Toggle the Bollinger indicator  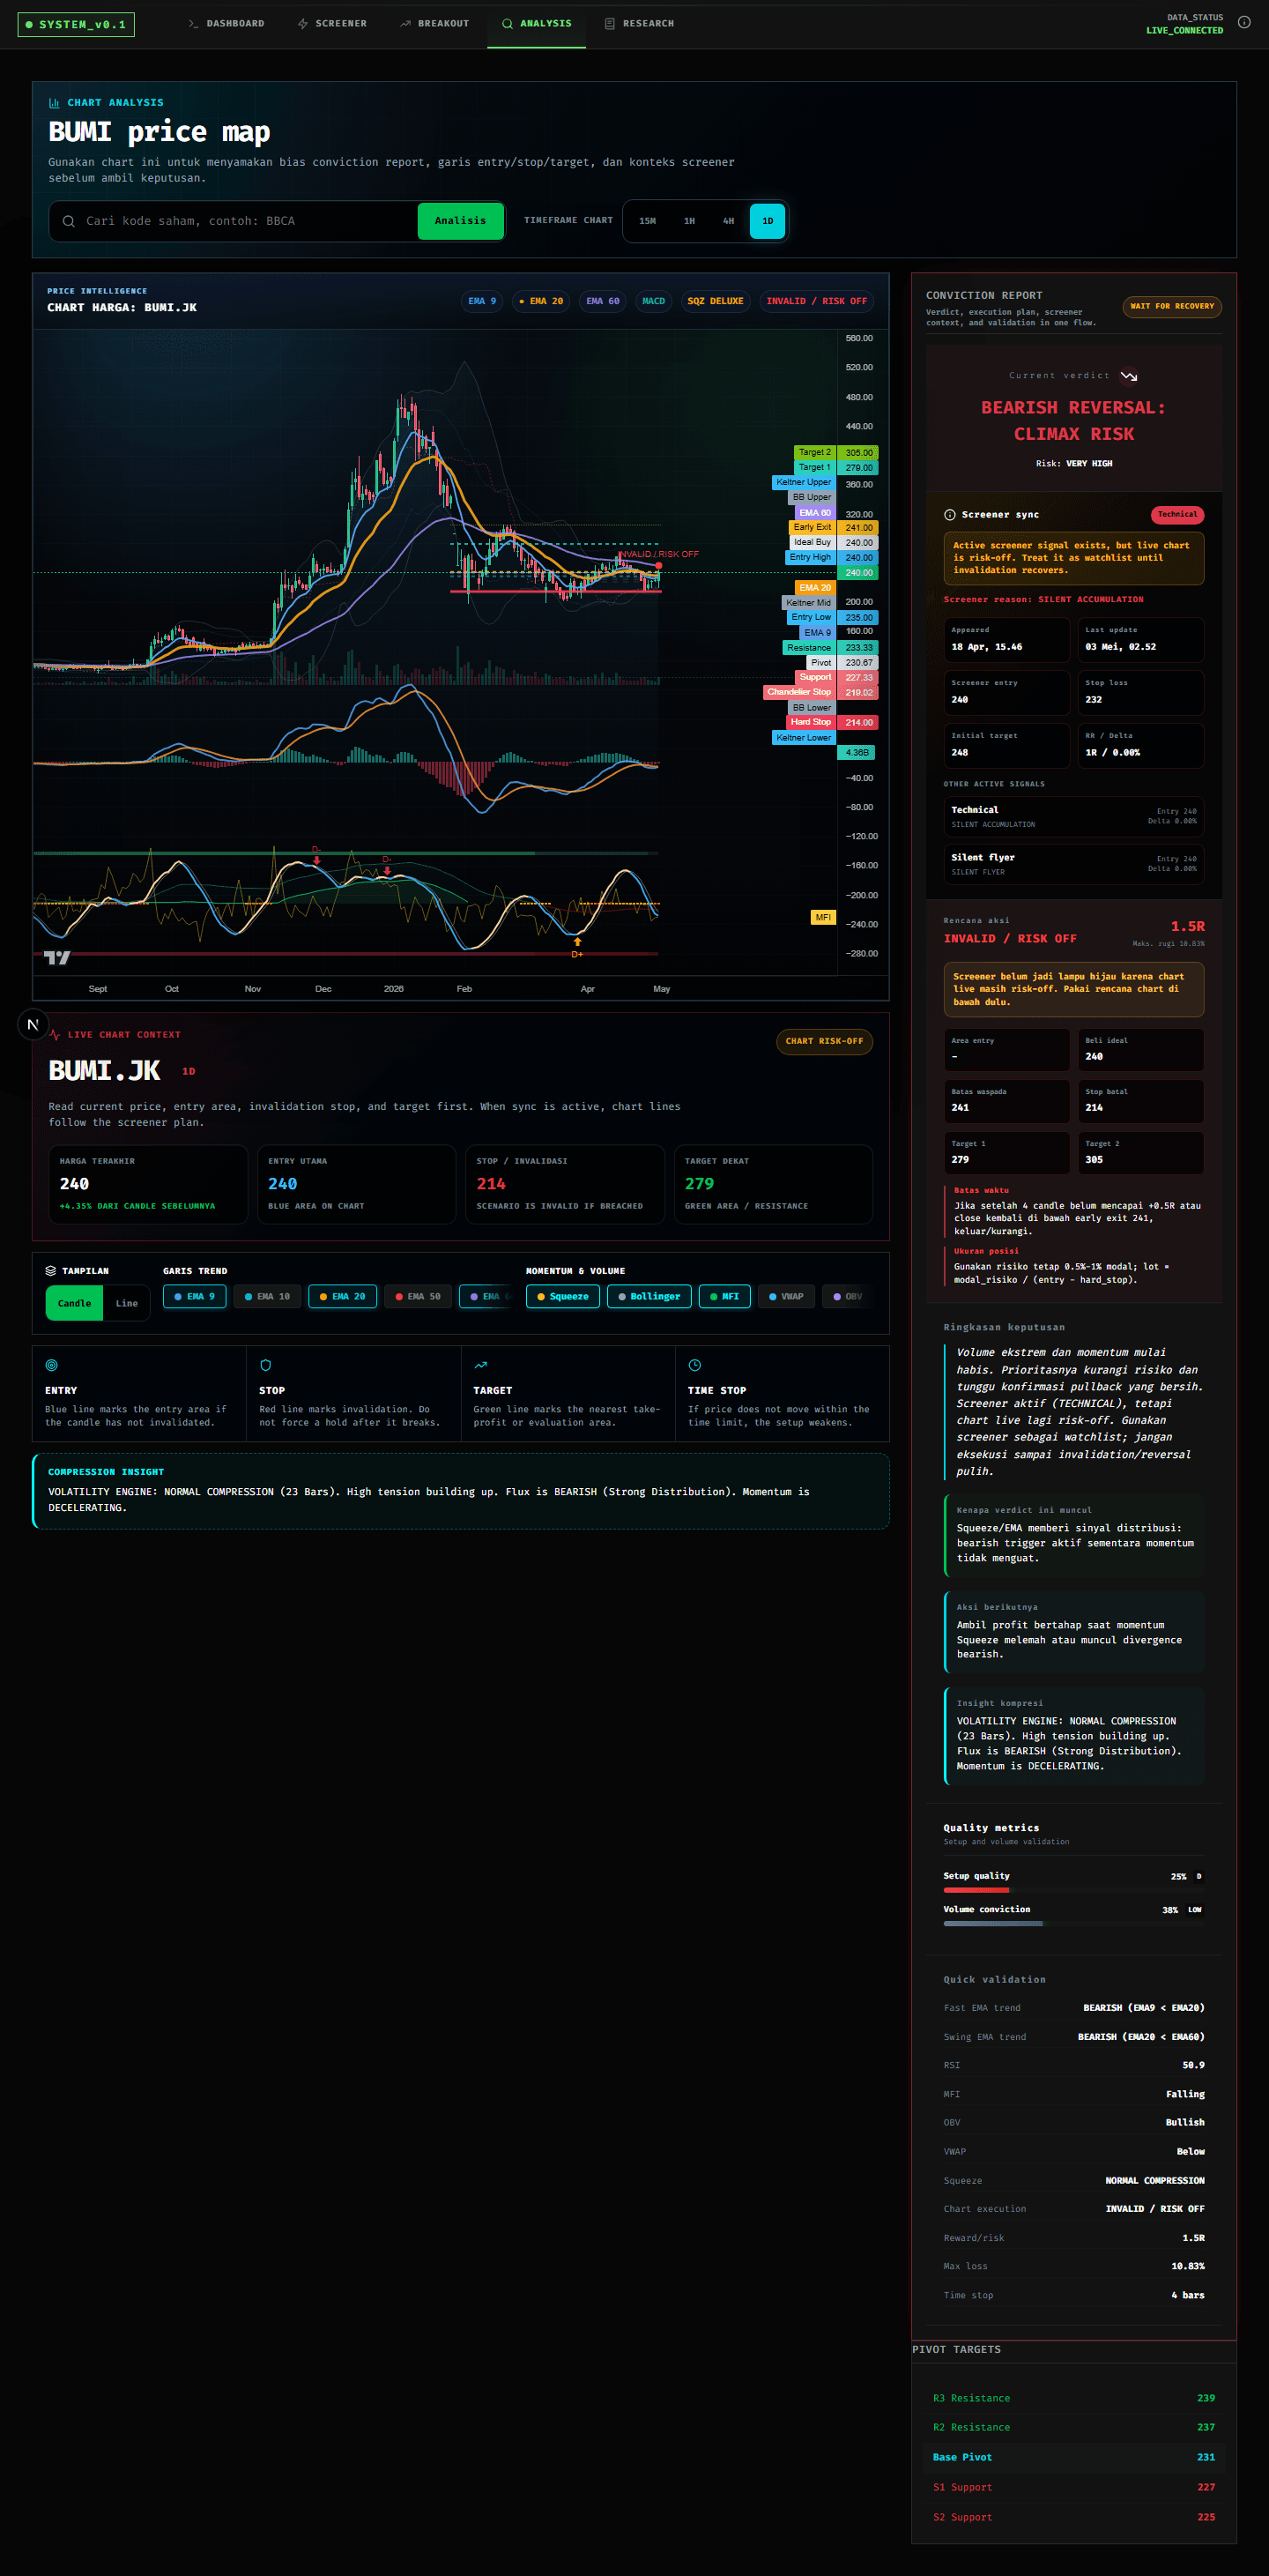click(x=649, y=1297)
